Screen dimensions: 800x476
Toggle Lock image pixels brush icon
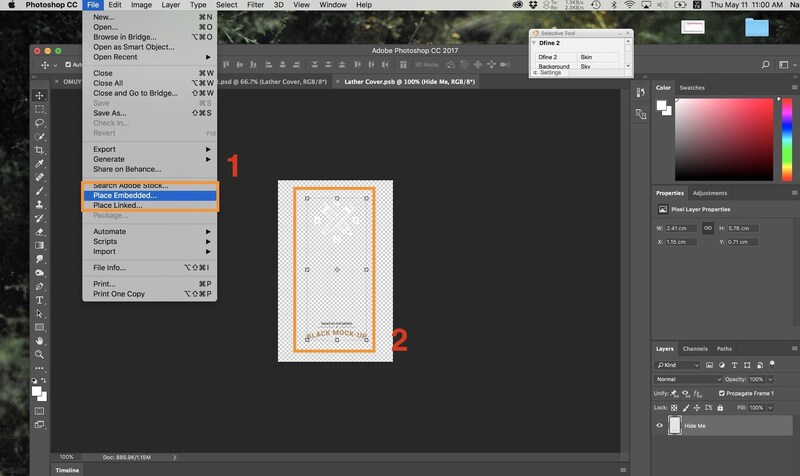(686, 408)
